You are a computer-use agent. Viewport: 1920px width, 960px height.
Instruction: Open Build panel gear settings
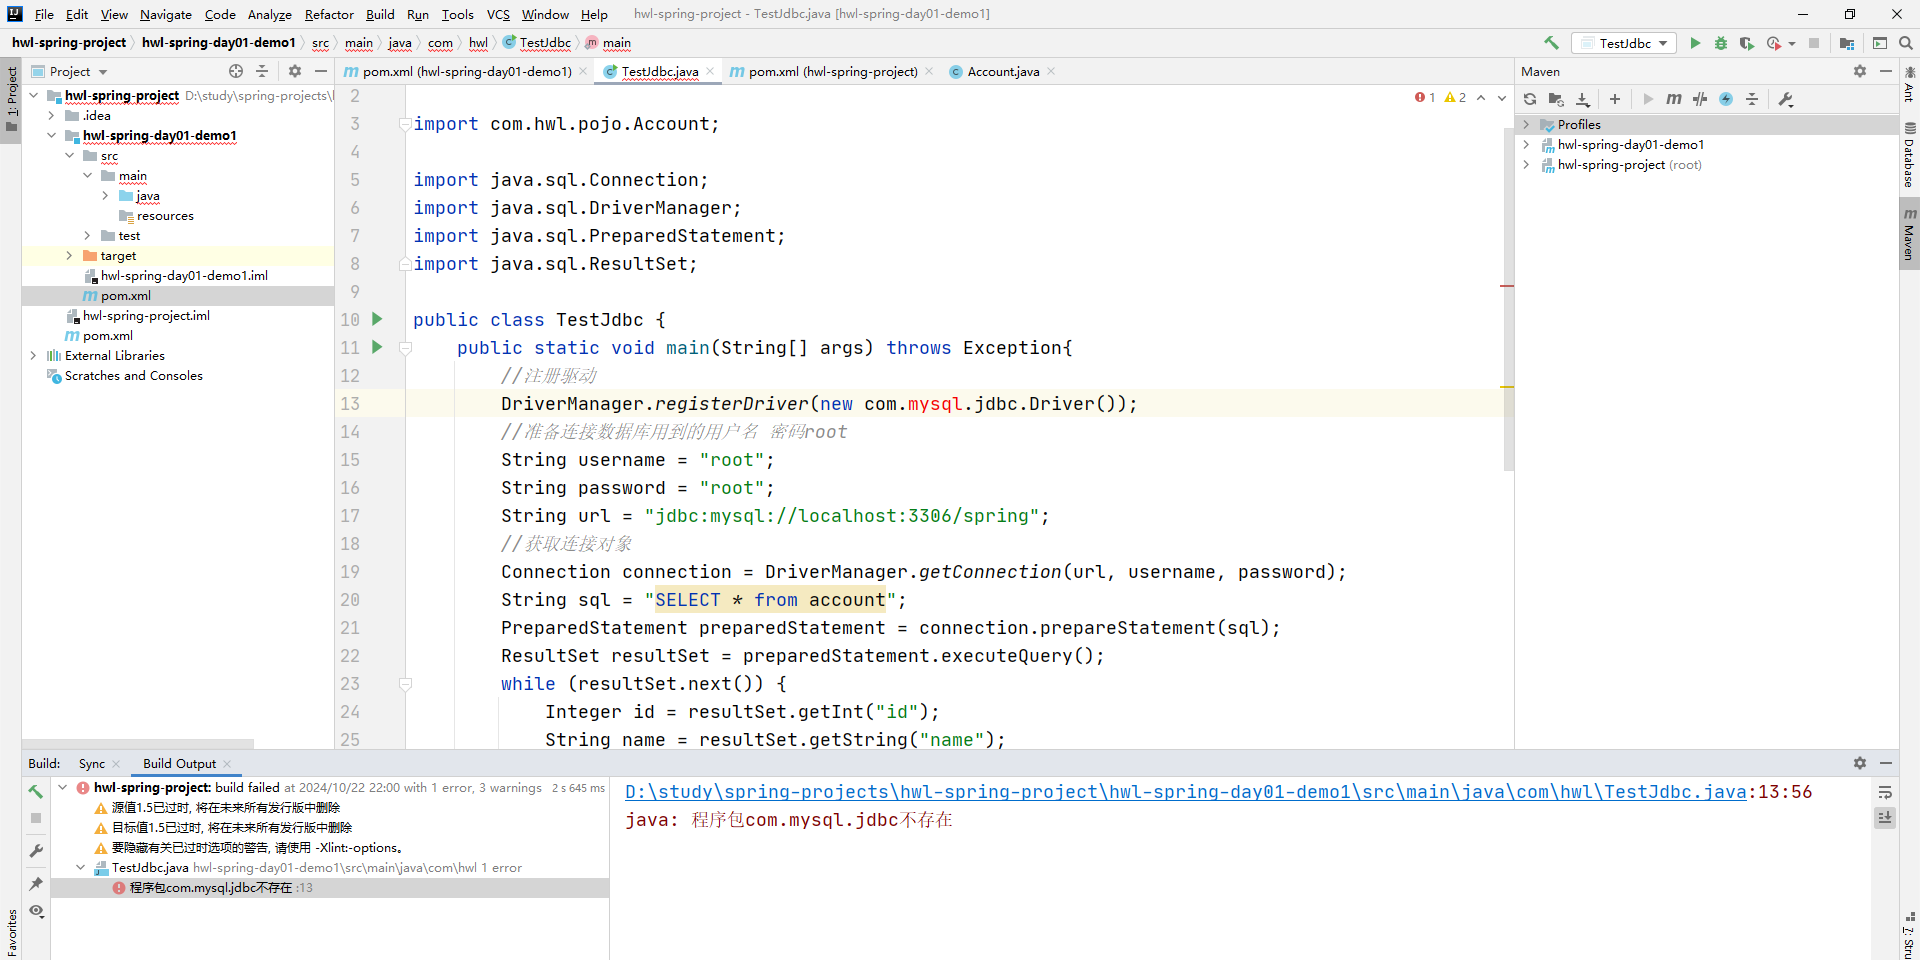point(1860,763)
